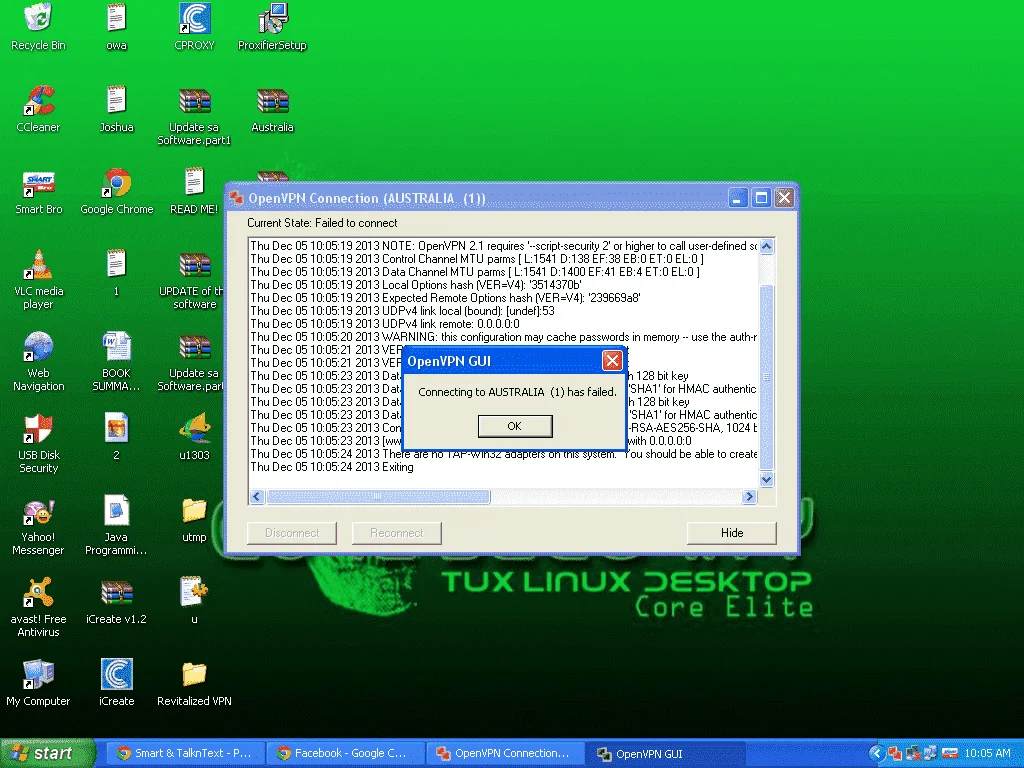The height and width of the screenshot is (768, 1024).
Task: Expand hidden system tray icons arrow
Action: 877,753
